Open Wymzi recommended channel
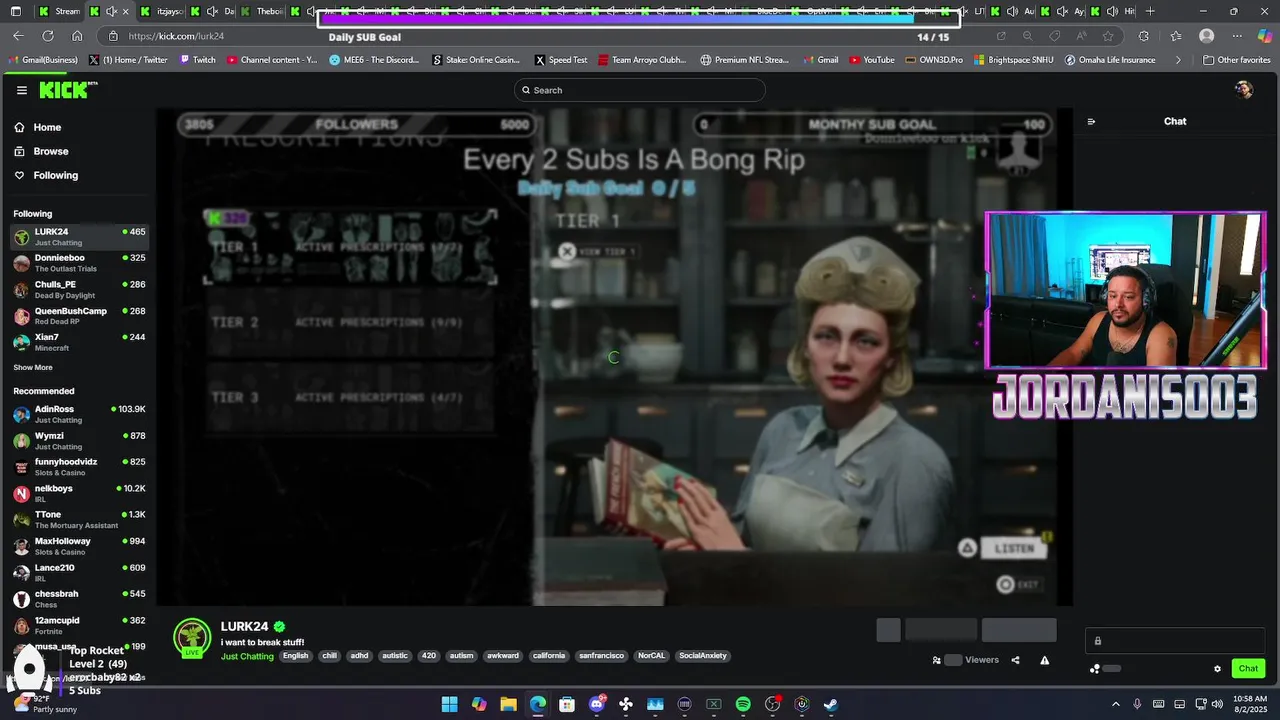The height and width of the screenshot is (720, 1280). 78,441
